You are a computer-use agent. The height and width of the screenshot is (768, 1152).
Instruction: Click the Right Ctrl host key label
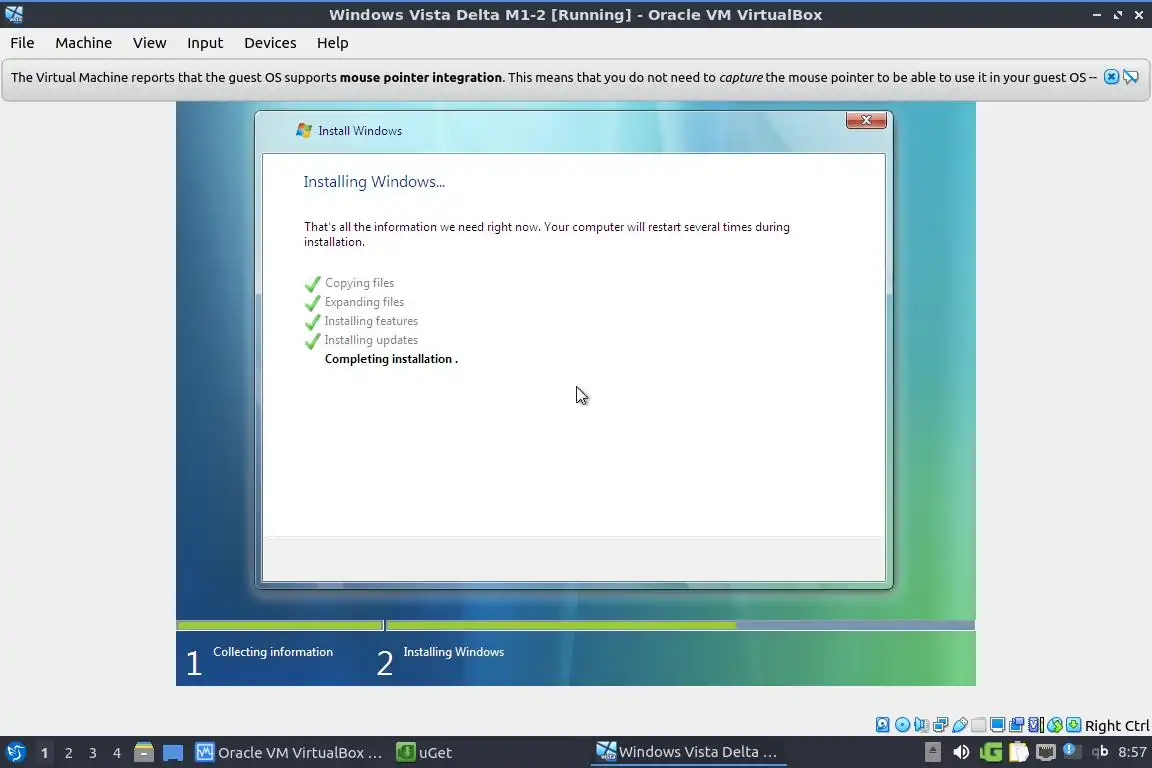(x=1117, y=725)
